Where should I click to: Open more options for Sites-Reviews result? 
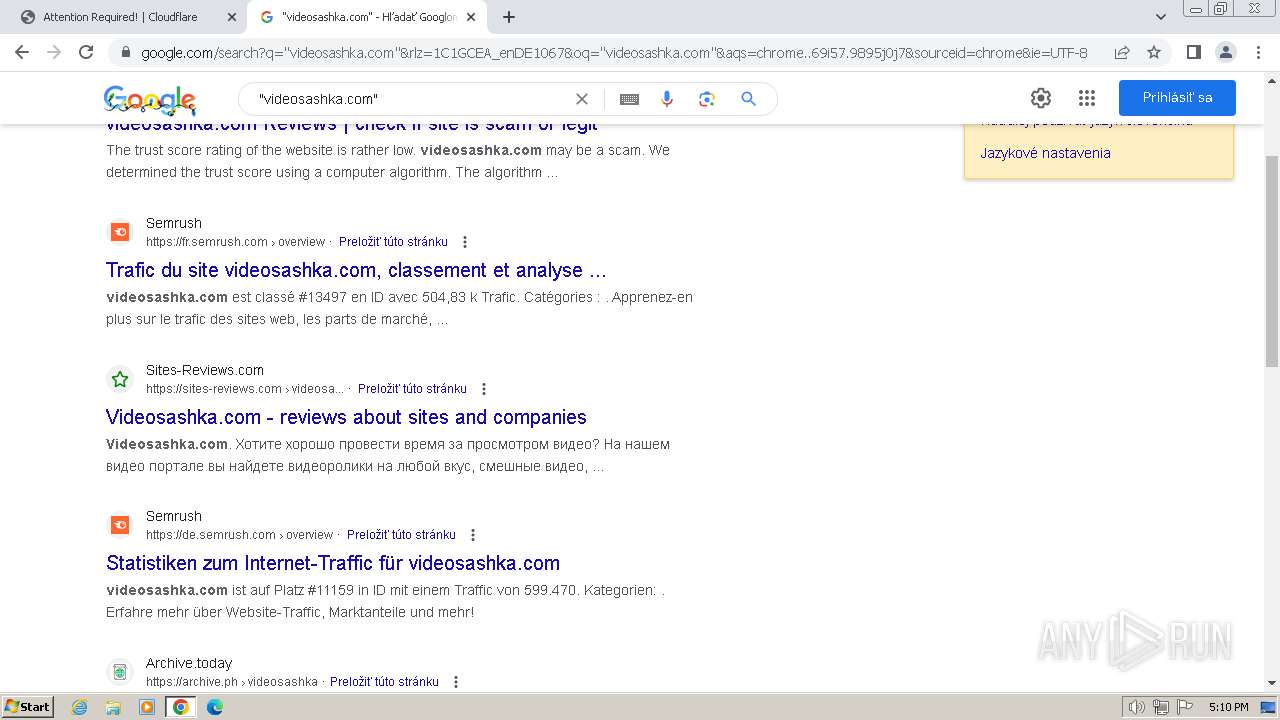tap(484, 389)
